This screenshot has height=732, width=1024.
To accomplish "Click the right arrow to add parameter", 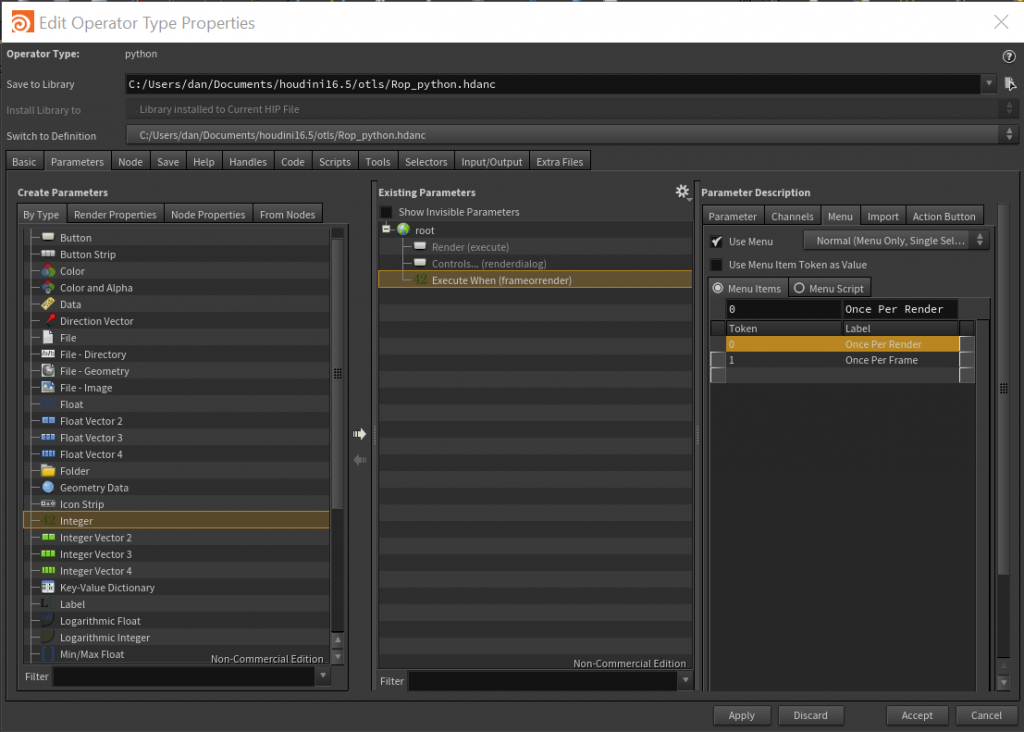I will 360,434.
